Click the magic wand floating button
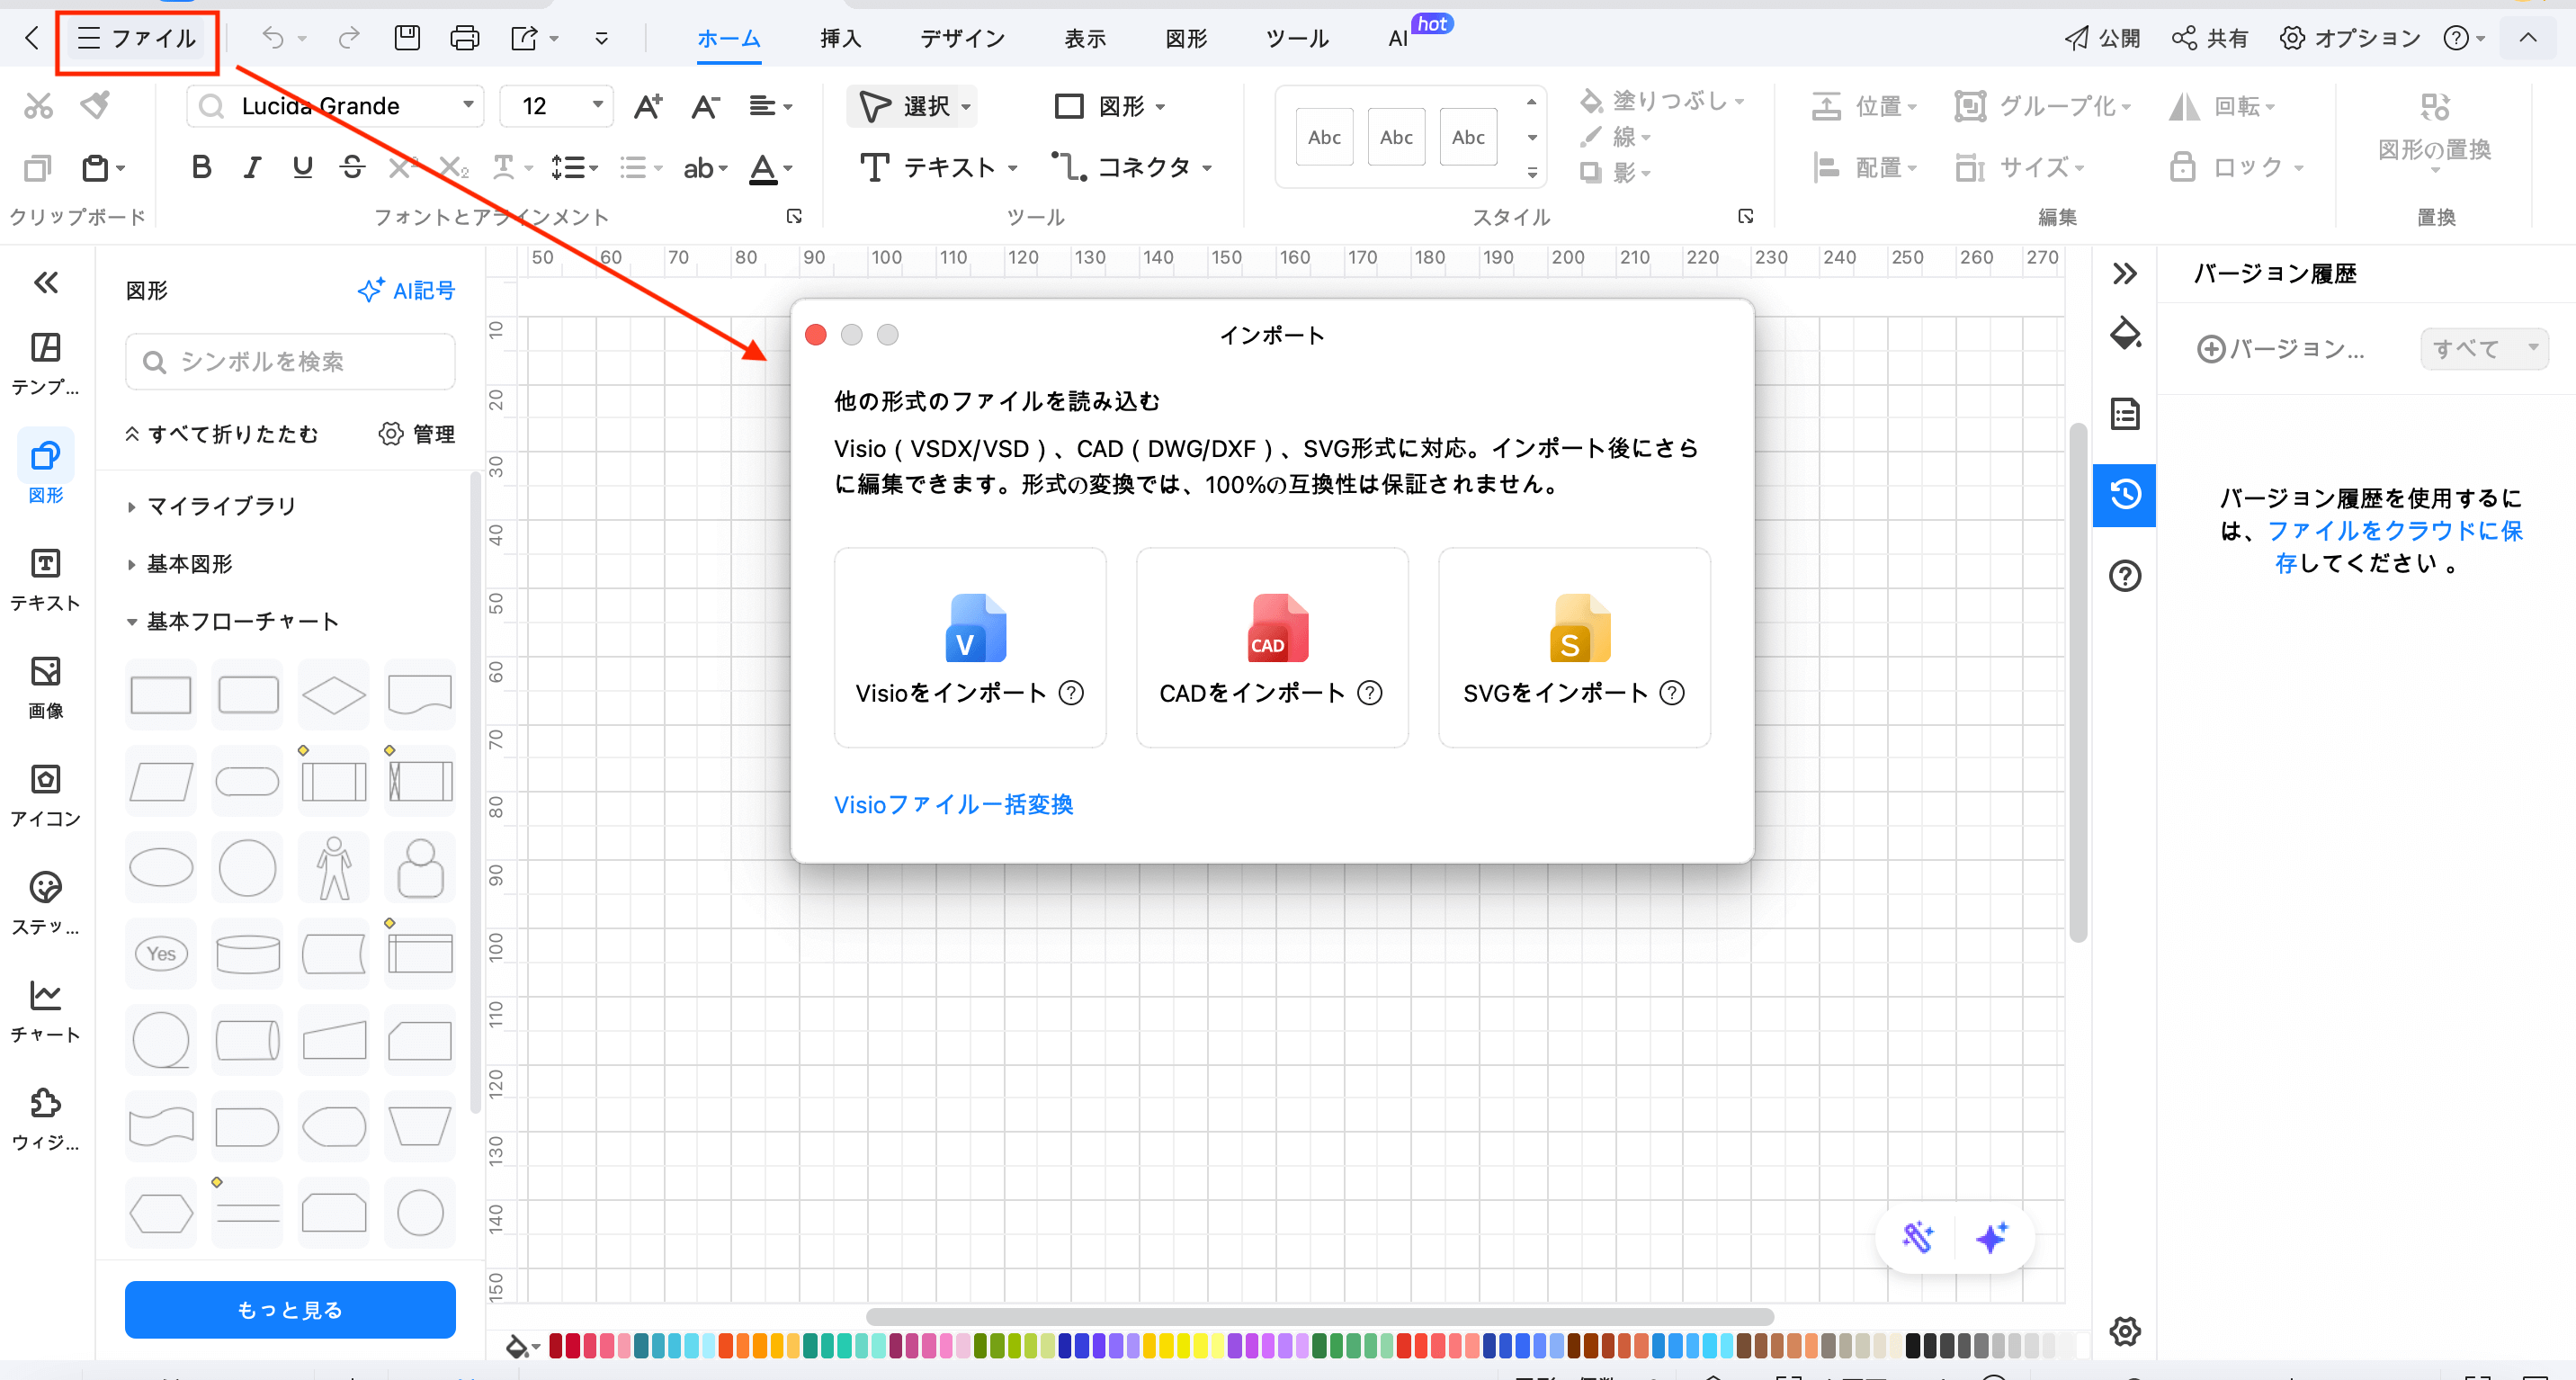Image resolution: width=2576 pixels, height=1380 pixels. pyautogui.click(x=1918, y=1237)
